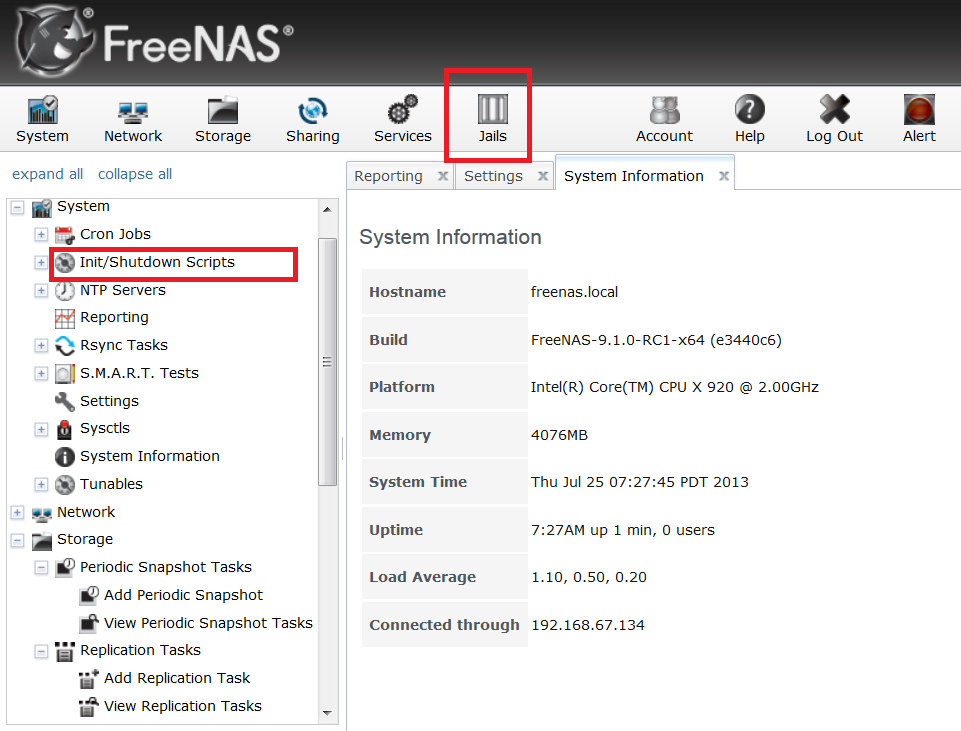This screenshot has height=731, width=961.
Task: Click the Init/Shutdown Scripts tree icon
Action: (x=64, y=263)
